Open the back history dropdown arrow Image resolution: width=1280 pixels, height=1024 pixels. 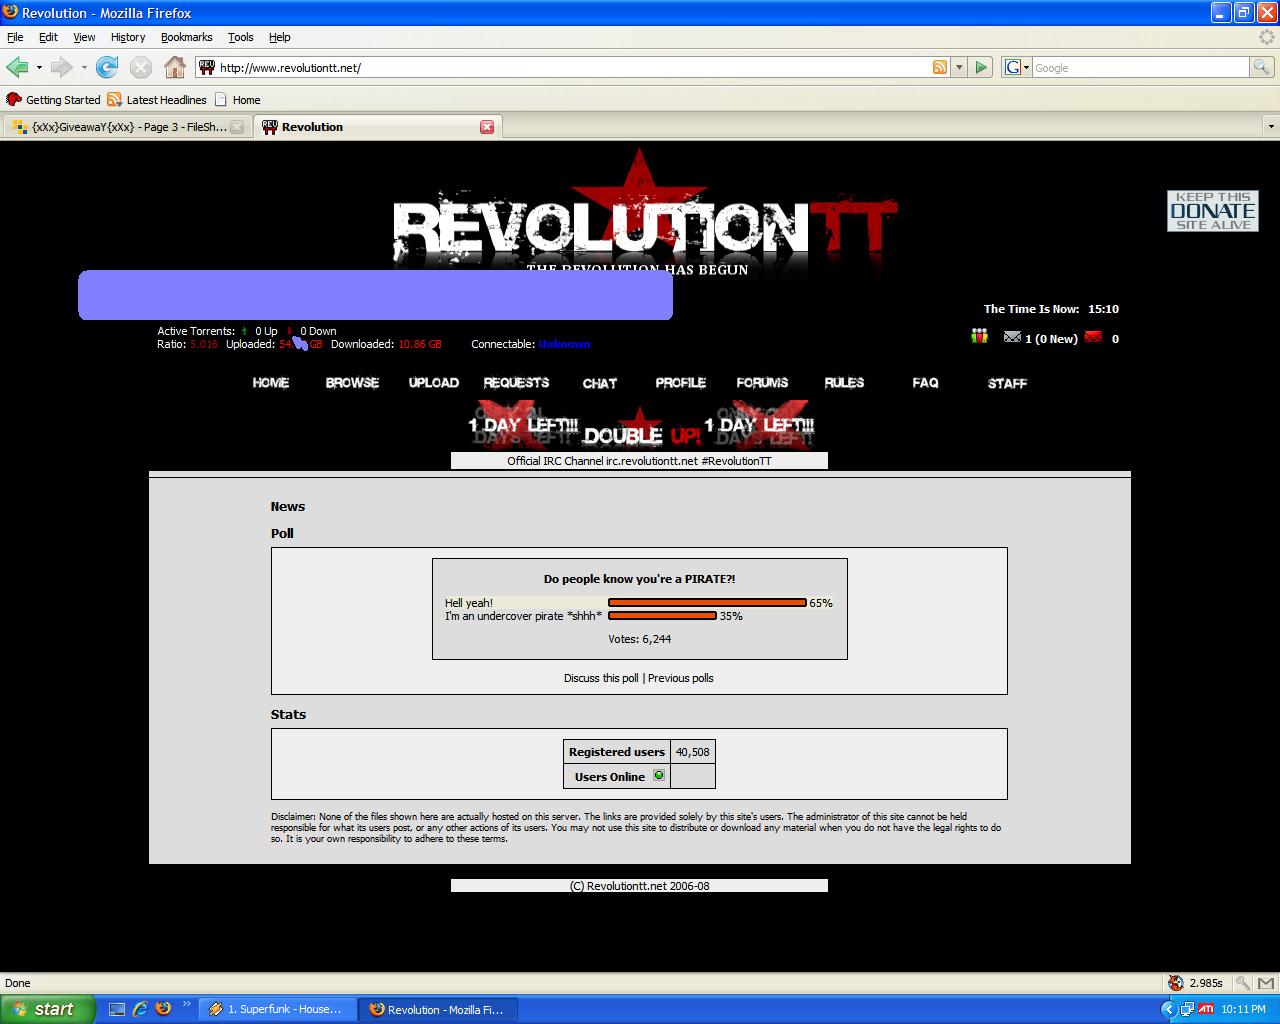tap(39, 68)
